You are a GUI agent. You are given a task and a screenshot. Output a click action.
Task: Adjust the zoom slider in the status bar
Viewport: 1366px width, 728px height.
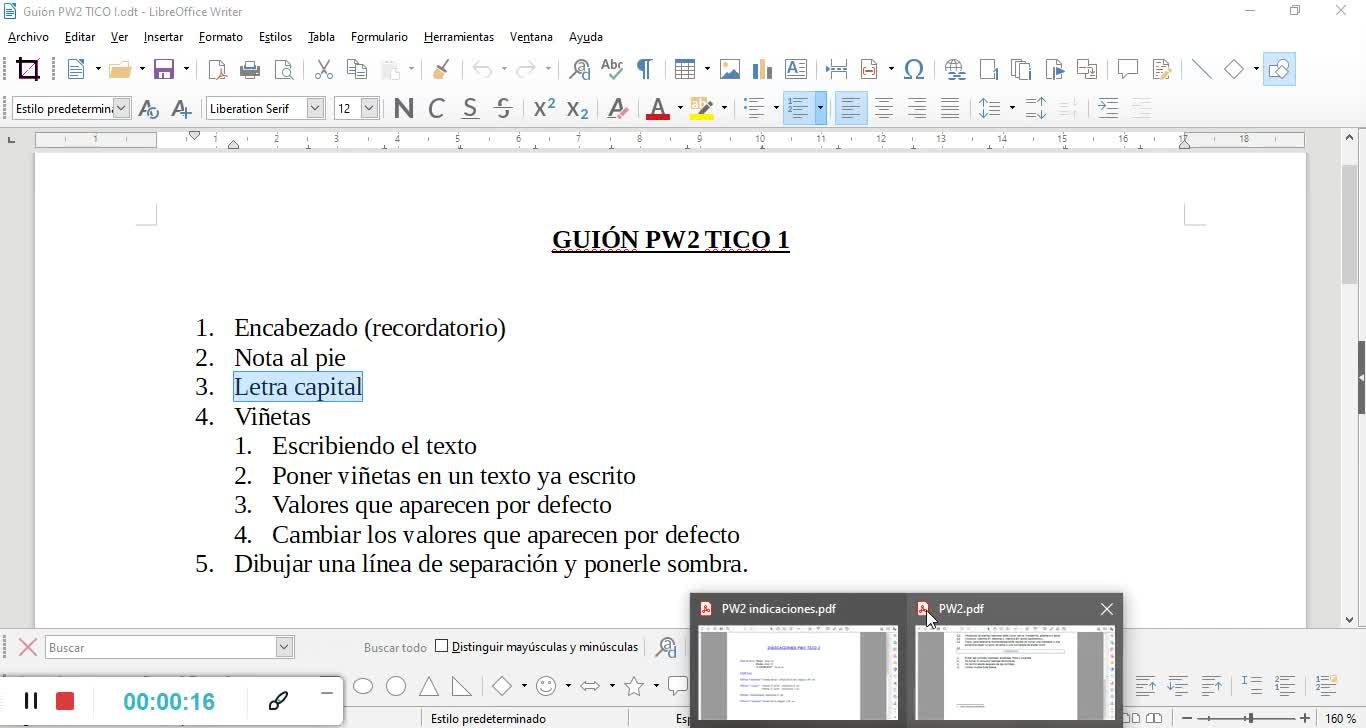(1249, 718)
